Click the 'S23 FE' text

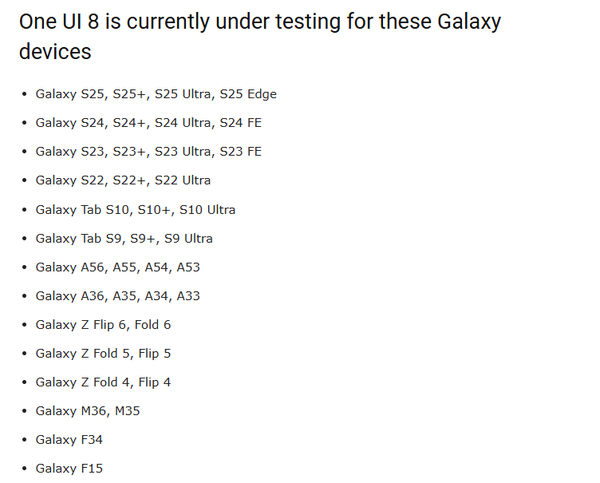point(242,152)
